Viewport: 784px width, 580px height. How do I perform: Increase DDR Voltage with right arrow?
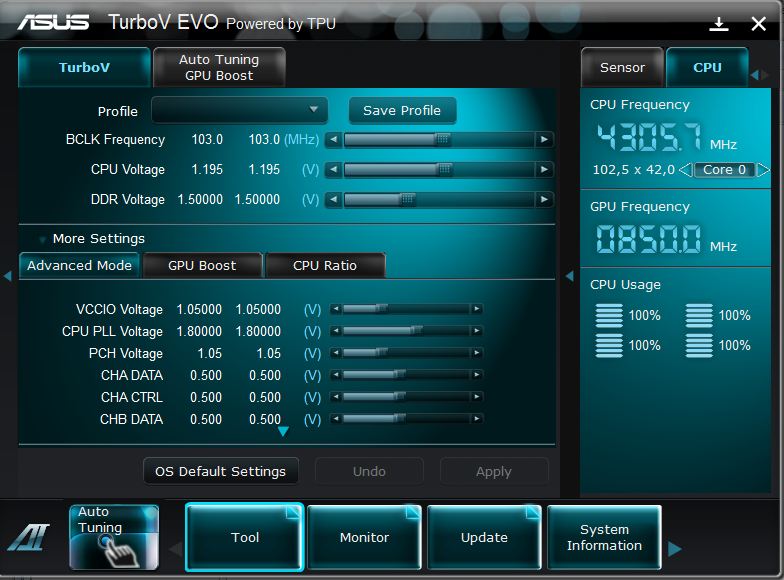pos(544,200)
